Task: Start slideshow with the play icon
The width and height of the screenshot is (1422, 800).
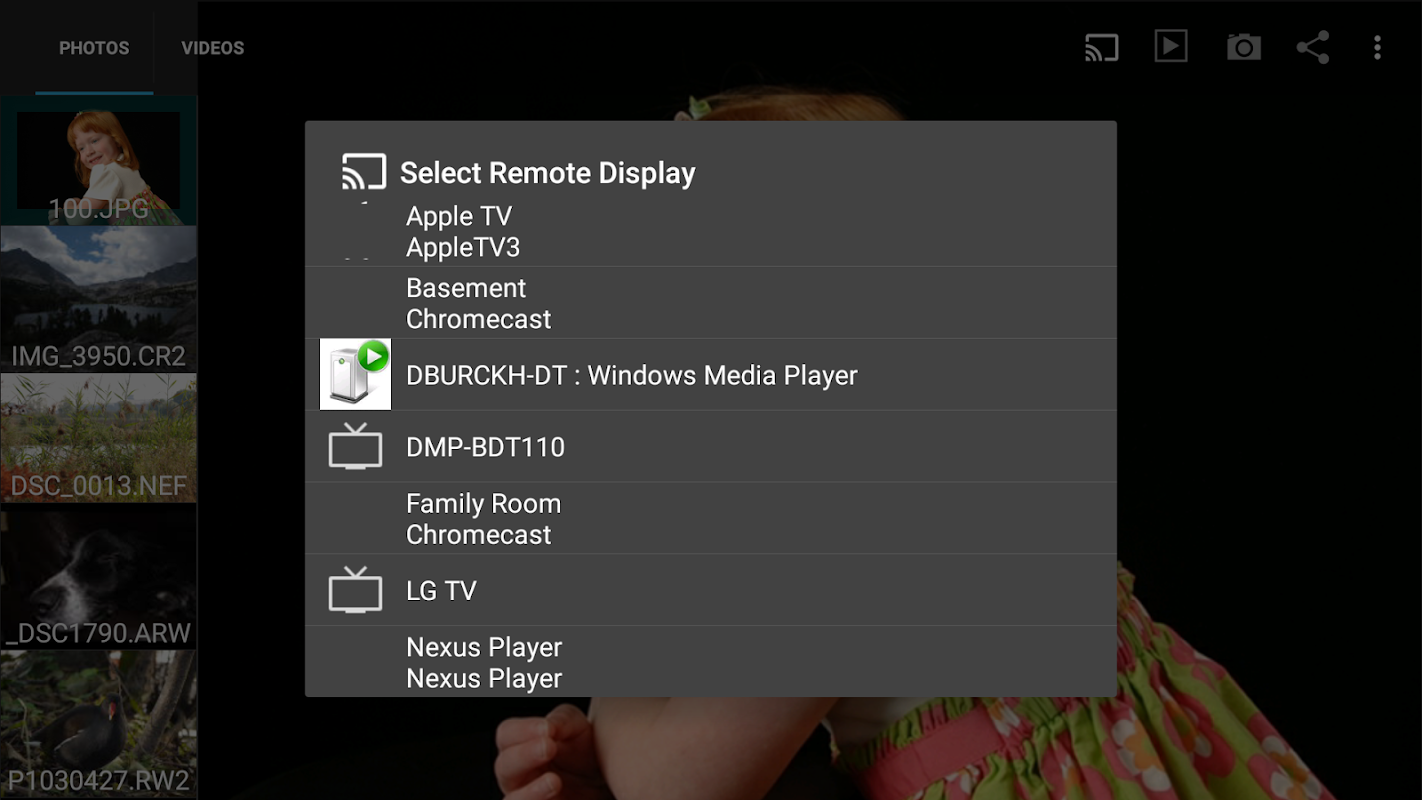Action: click(x=1171, y=46)
